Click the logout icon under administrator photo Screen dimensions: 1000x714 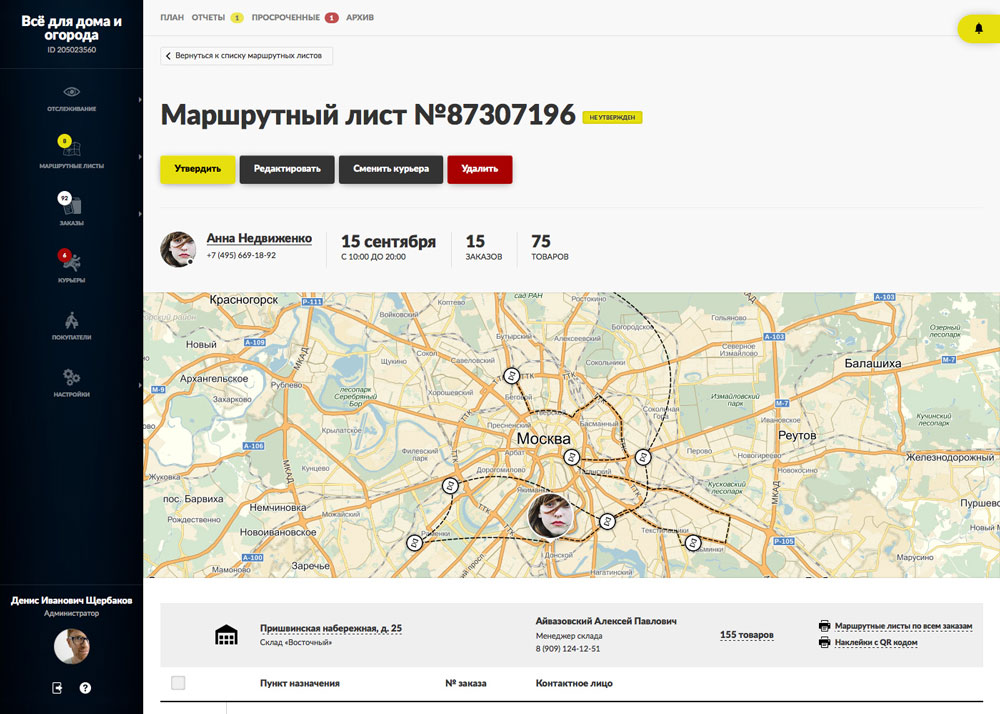[x=57, y=688]
